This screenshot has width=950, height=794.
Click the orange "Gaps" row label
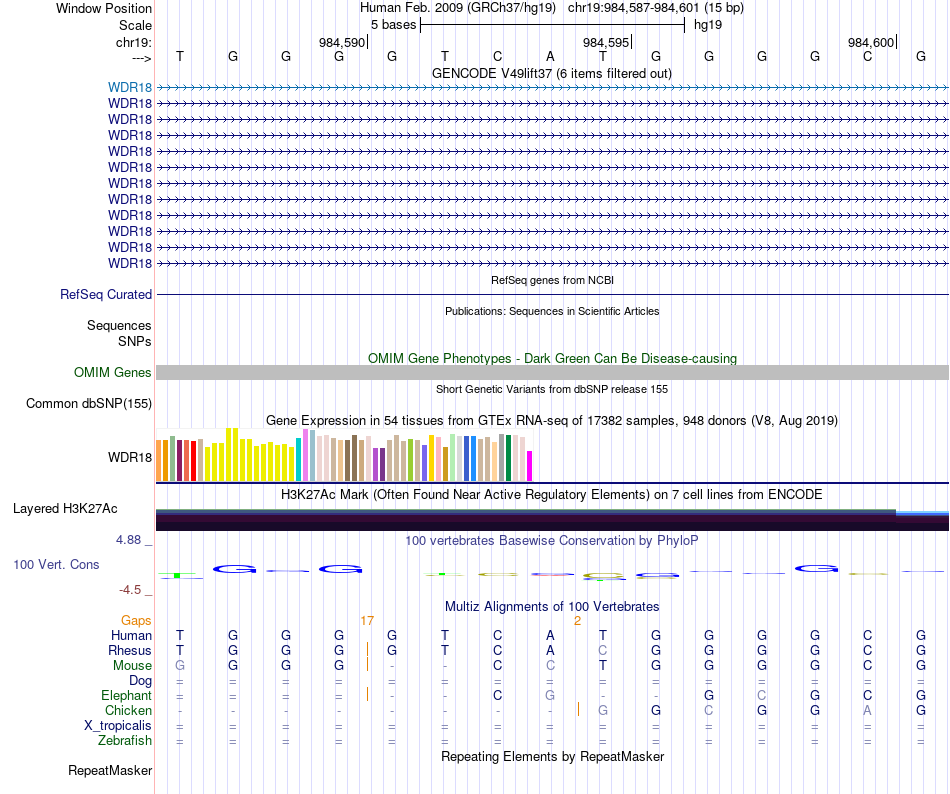[136, 620]
